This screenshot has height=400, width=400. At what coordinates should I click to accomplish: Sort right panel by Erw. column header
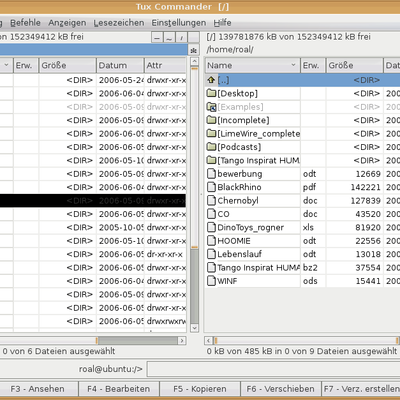pos(313,65)
